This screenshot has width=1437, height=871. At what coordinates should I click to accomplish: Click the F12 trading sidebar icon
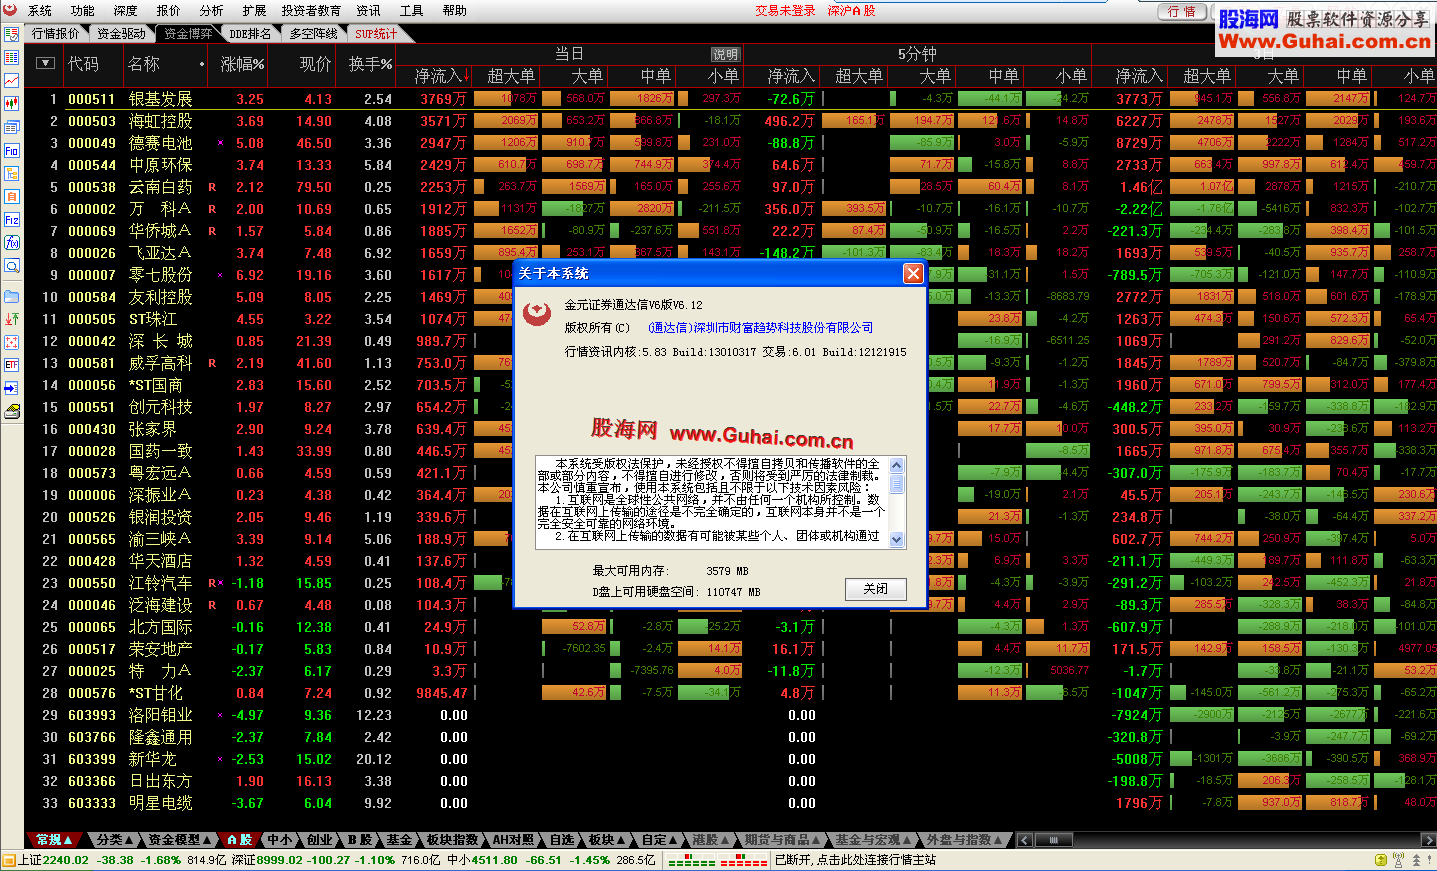pyautogui.click(x=12, y=219)
